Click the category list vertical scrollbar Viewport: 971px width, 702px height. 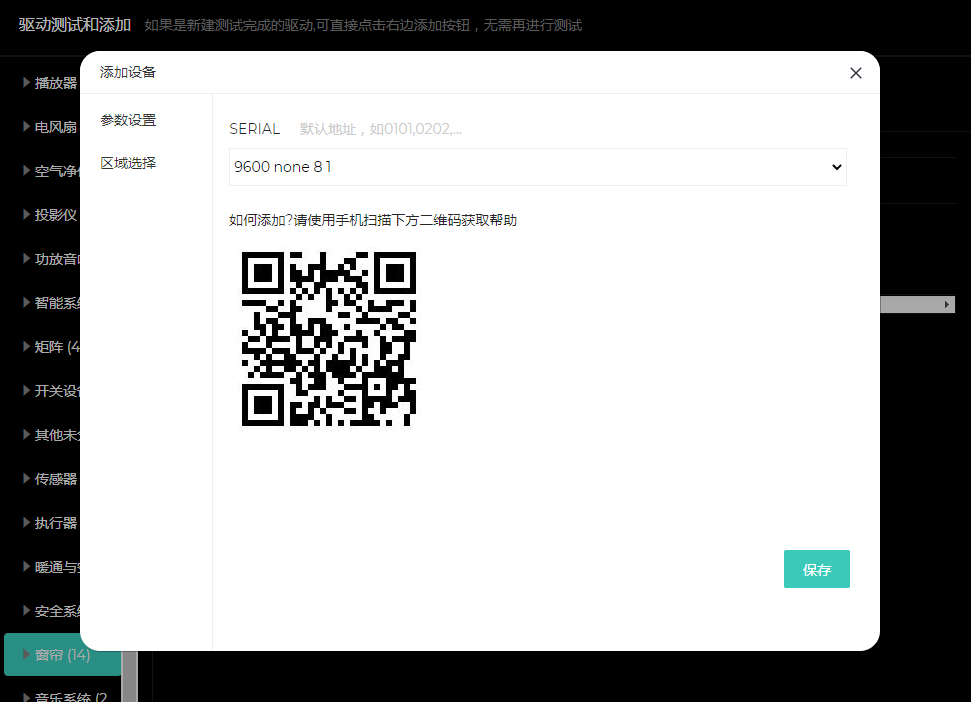(129, 676)
